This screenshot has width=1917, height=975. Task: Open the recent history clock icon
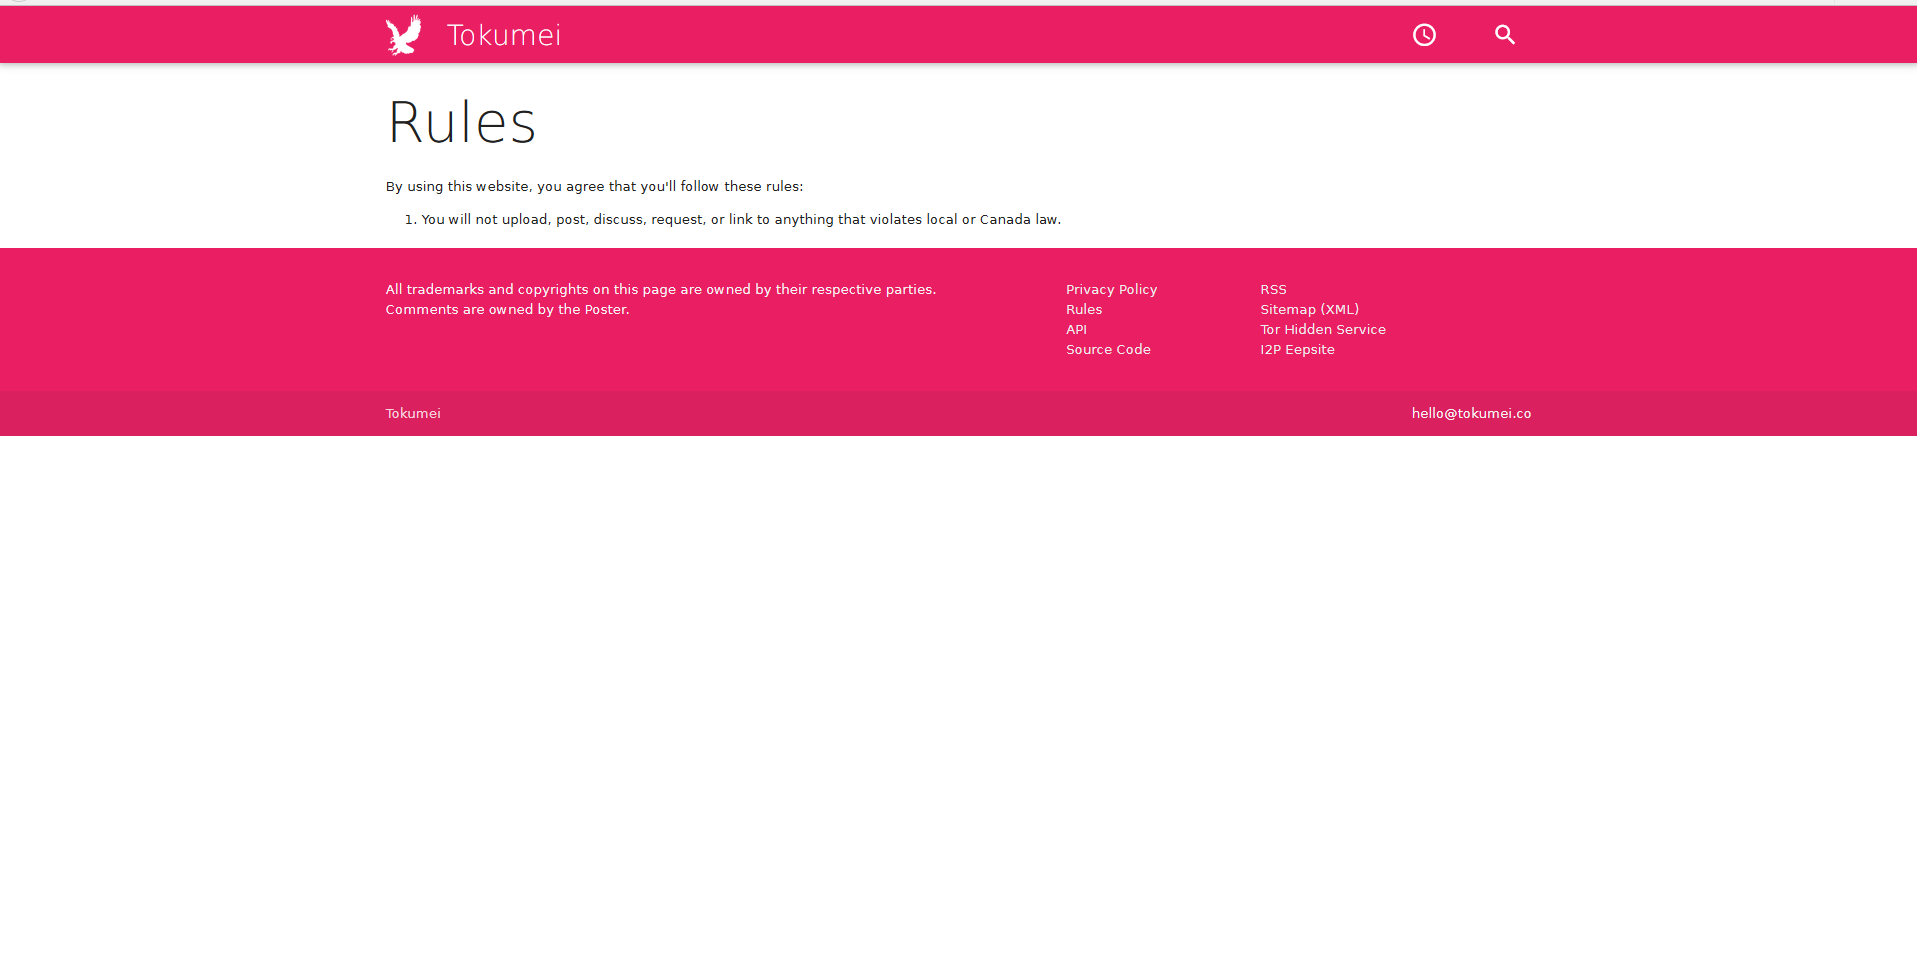(x=1424, y=35)
